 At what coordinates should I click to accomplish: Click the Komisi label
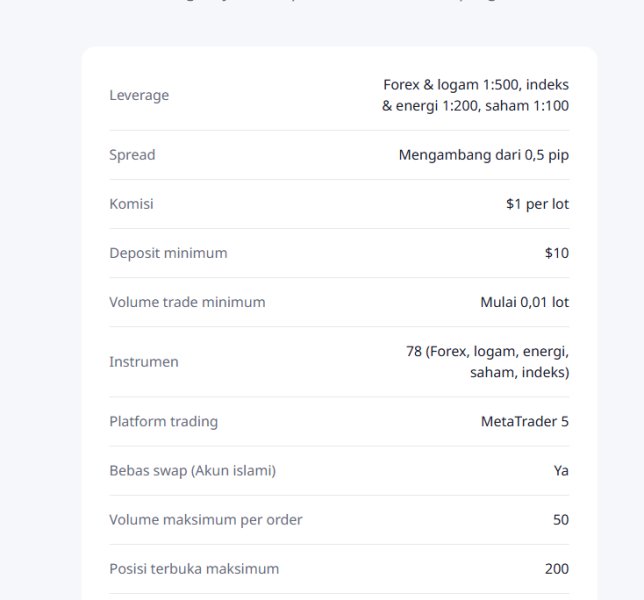coord(131,204)
